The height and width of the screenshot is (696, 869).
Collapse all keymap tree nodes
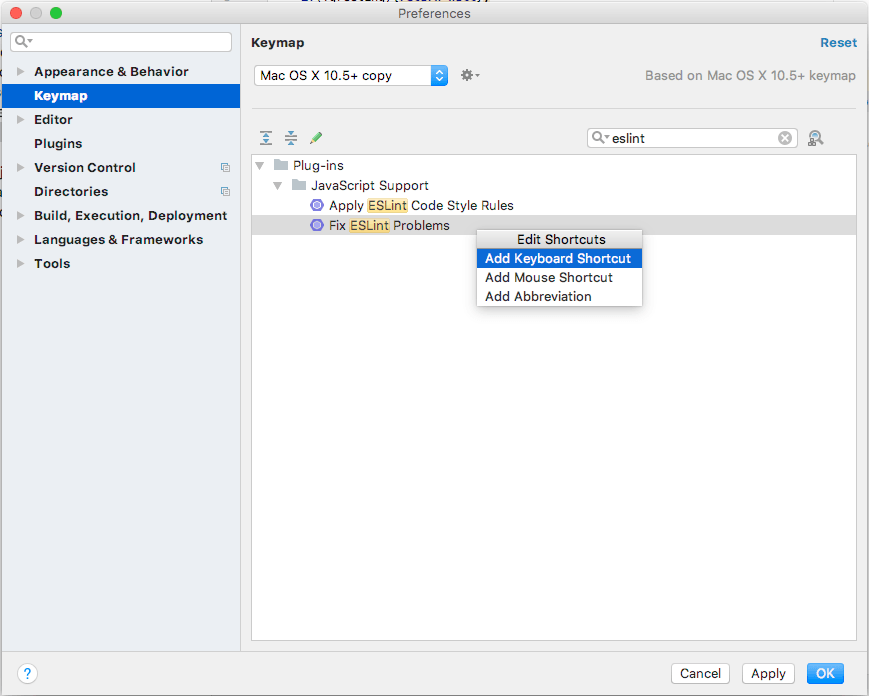coord(290,137)
